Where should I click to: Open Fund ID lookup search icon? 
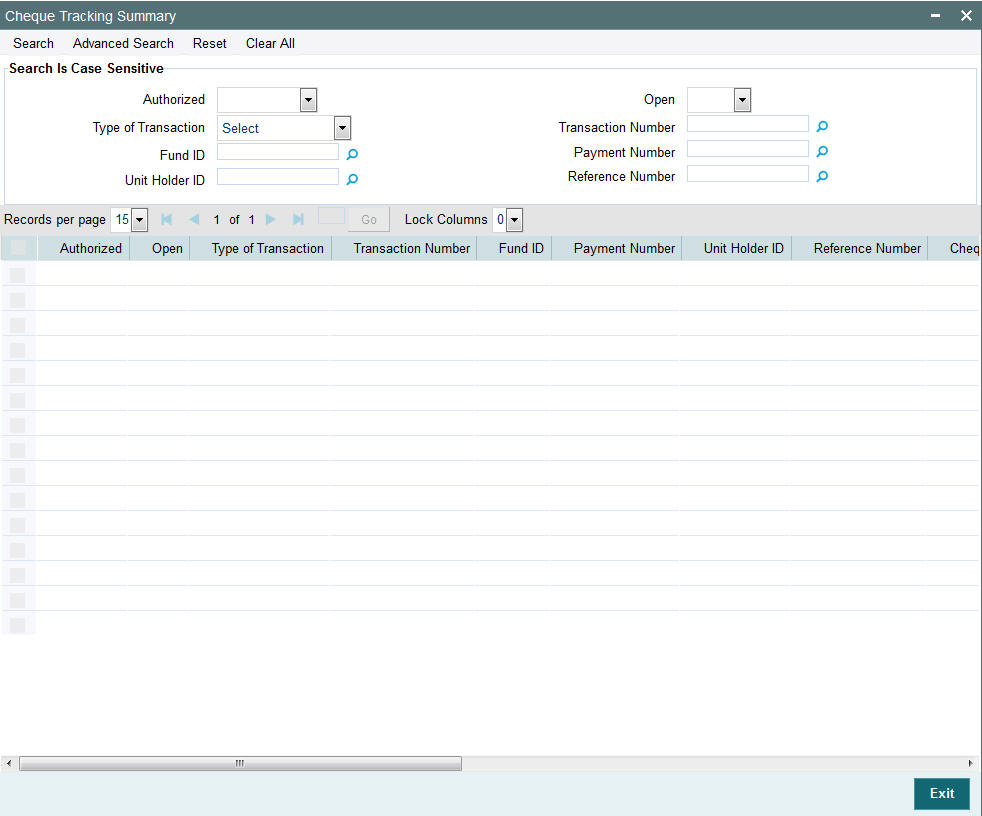(352, 154)
